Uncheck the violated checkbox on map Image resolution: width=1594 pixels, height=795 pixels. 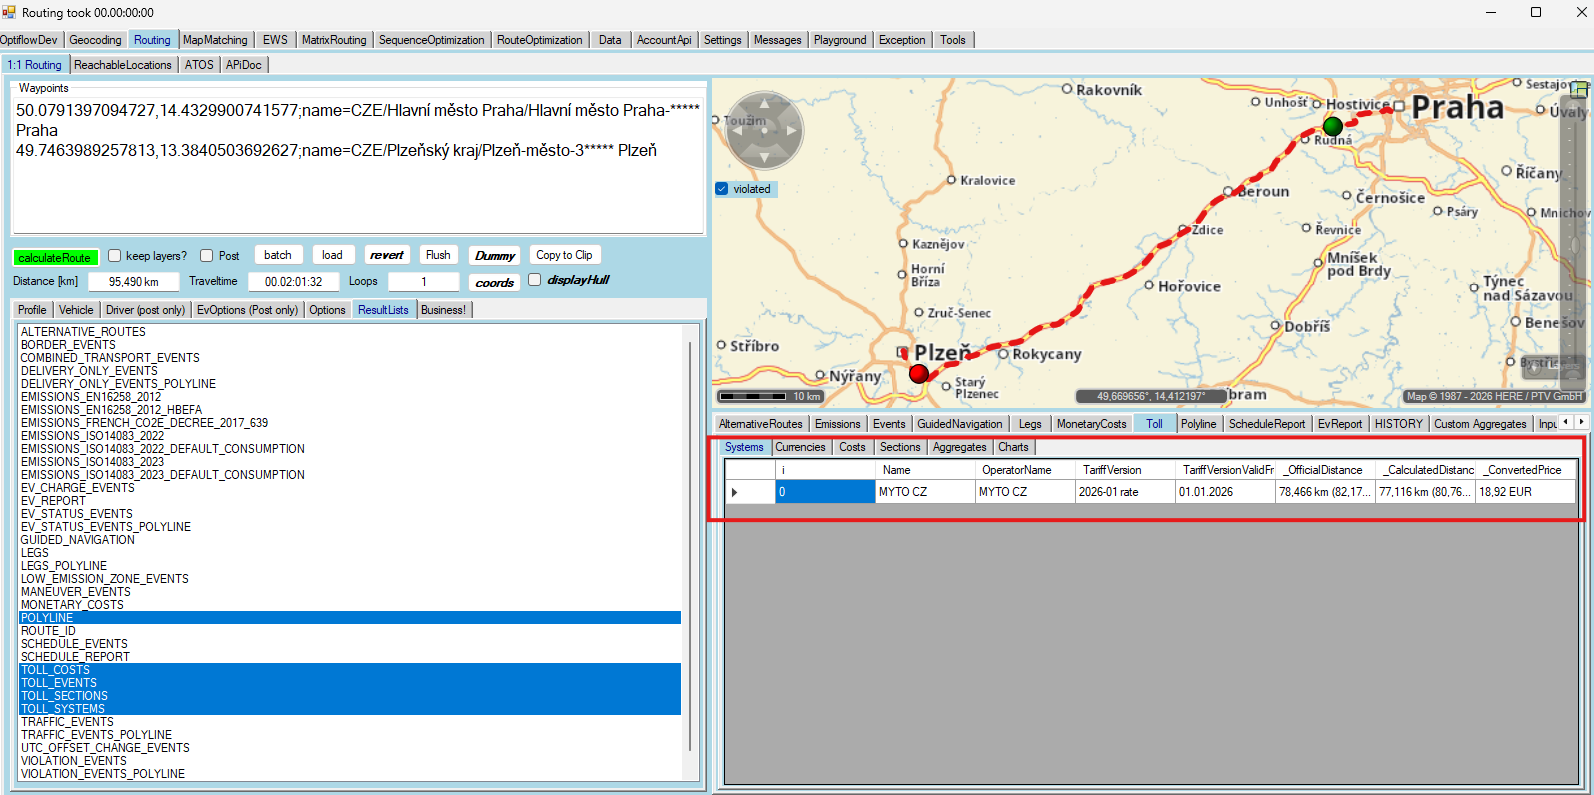click(722, 189)
